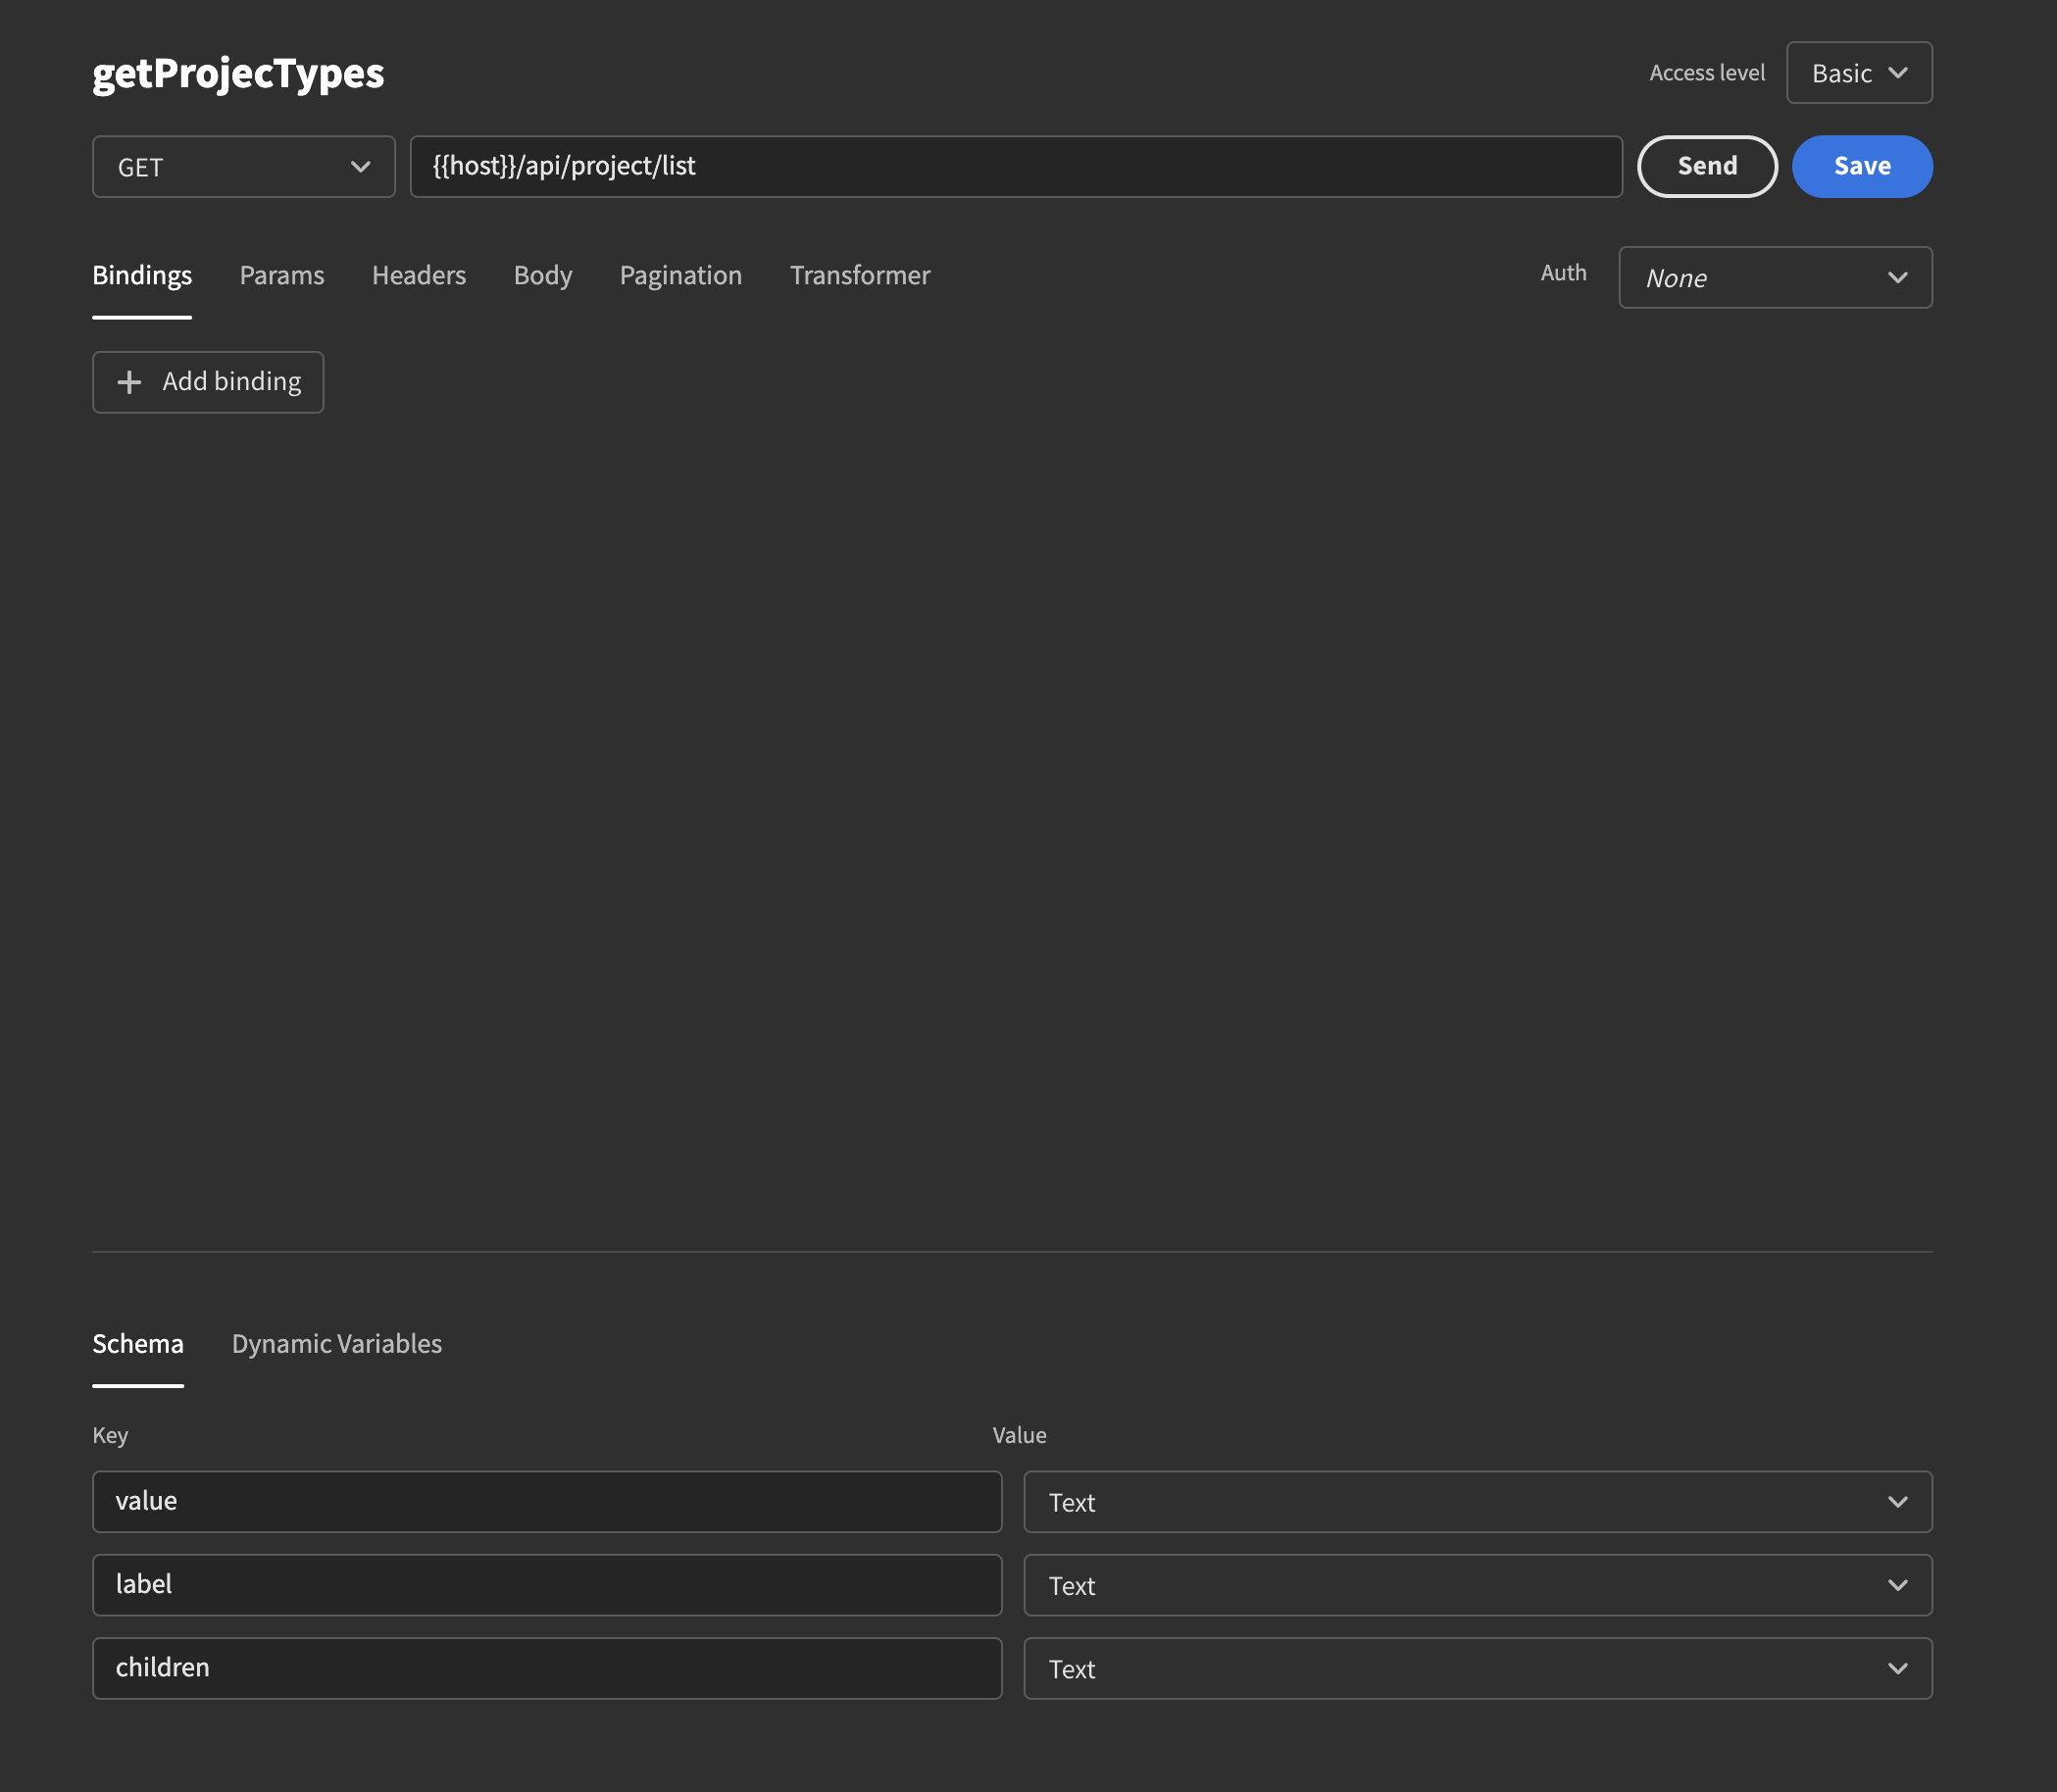Select the Bindings tab

click(141, 276)
